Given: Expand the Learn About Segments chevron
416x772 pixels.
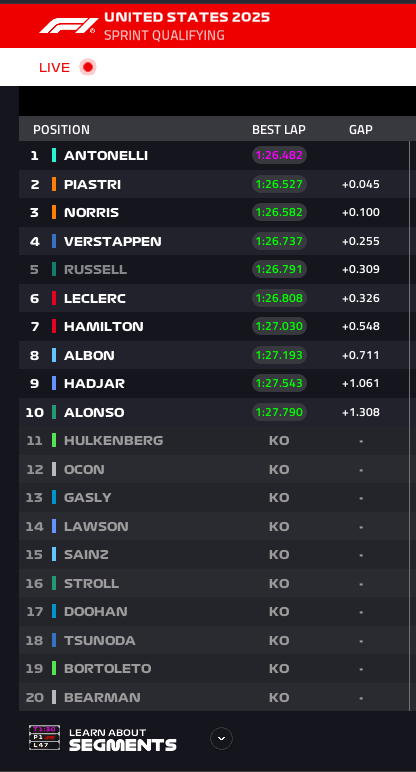Looking at the screenshot, I should [x=221, y=738].
